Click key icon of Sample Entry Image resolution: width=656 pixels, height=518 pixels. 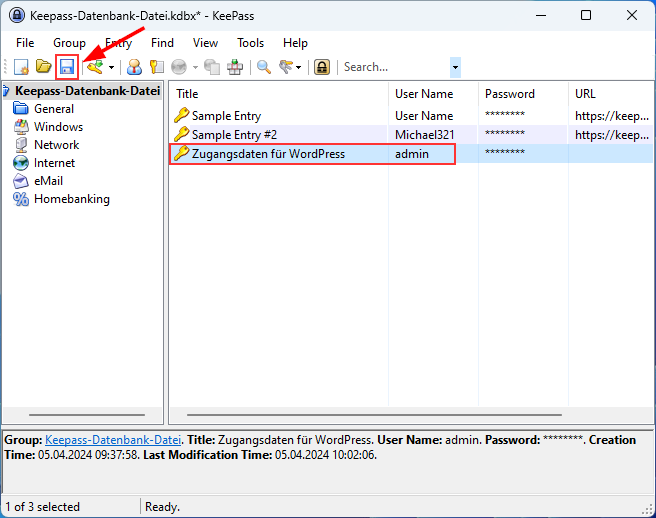pyautogui.click(x=182, y=115)
